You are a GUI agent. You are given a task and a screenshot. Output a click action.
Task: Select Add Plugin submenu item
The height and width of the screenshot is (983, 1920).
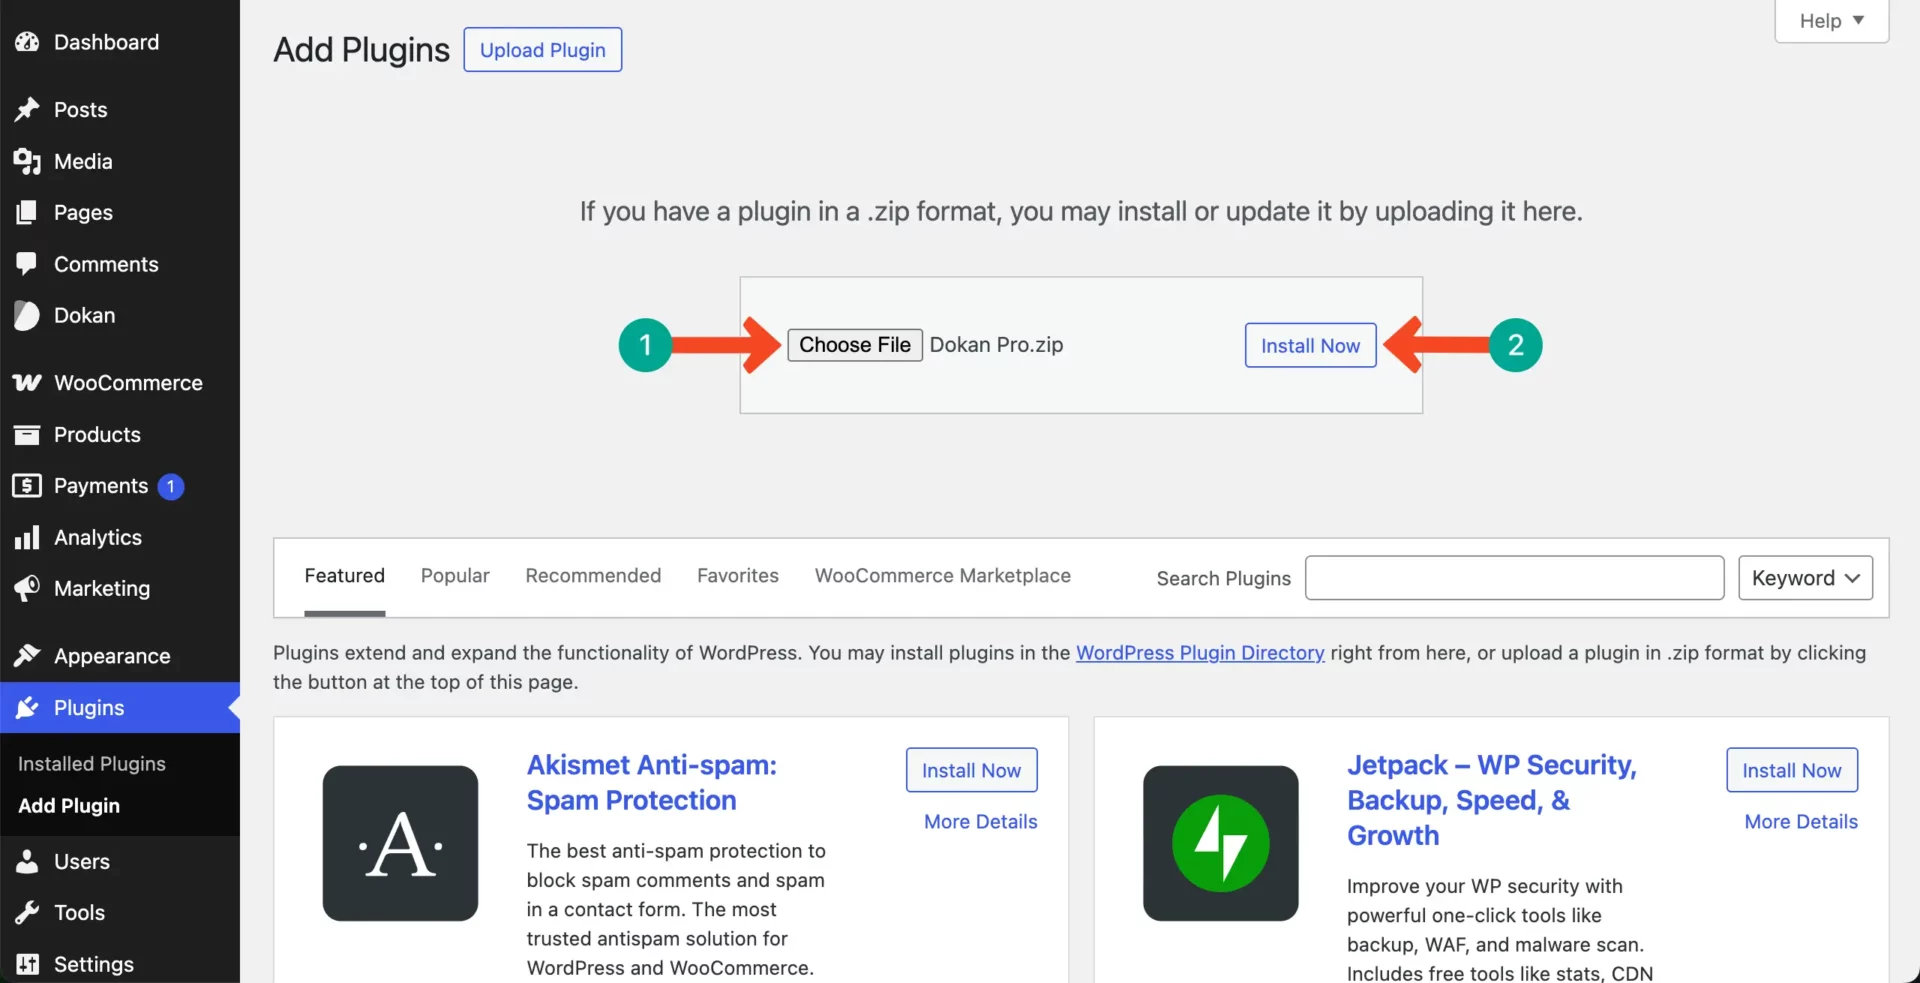(x=69, y=806)
